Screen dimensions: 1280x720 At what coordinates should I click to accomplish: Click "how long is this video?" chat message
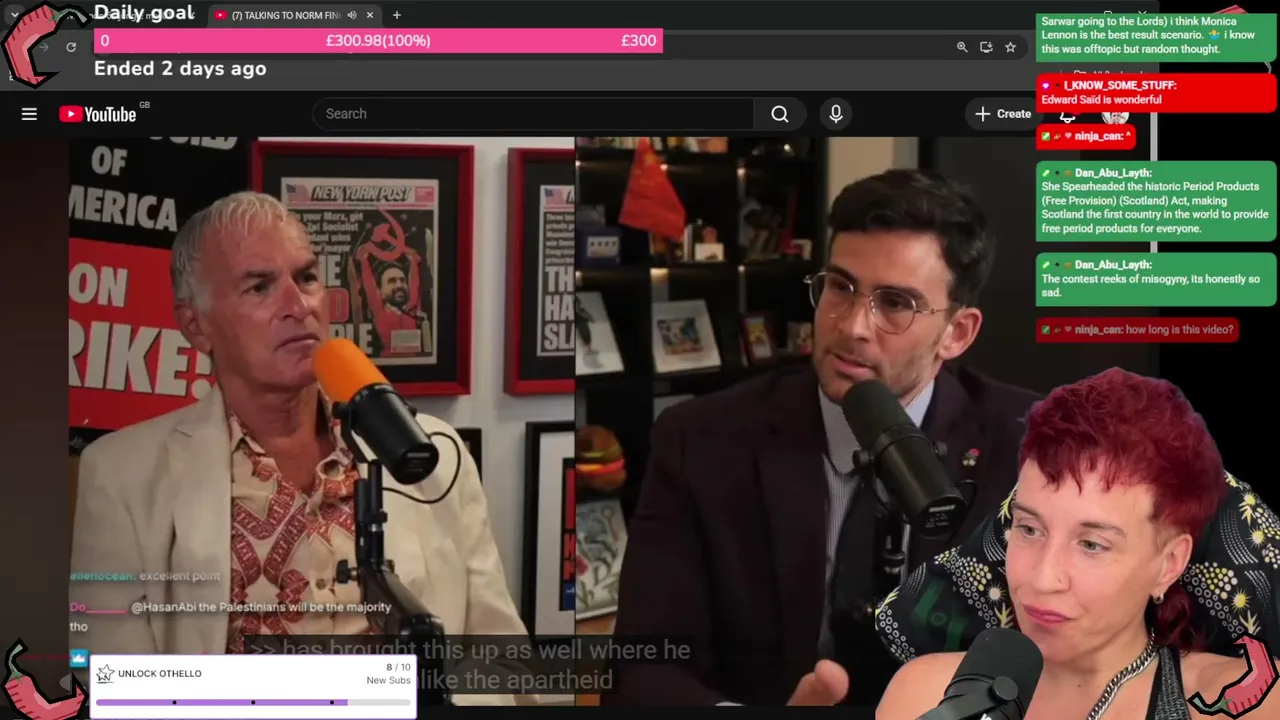[1179, 330]
